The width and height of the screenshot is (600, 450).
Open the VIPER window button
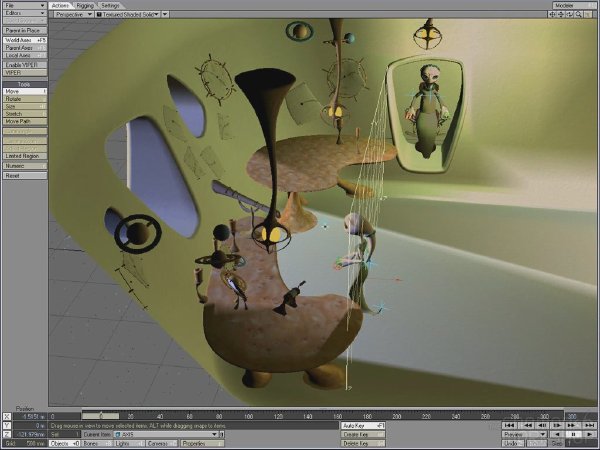[25, 72]
